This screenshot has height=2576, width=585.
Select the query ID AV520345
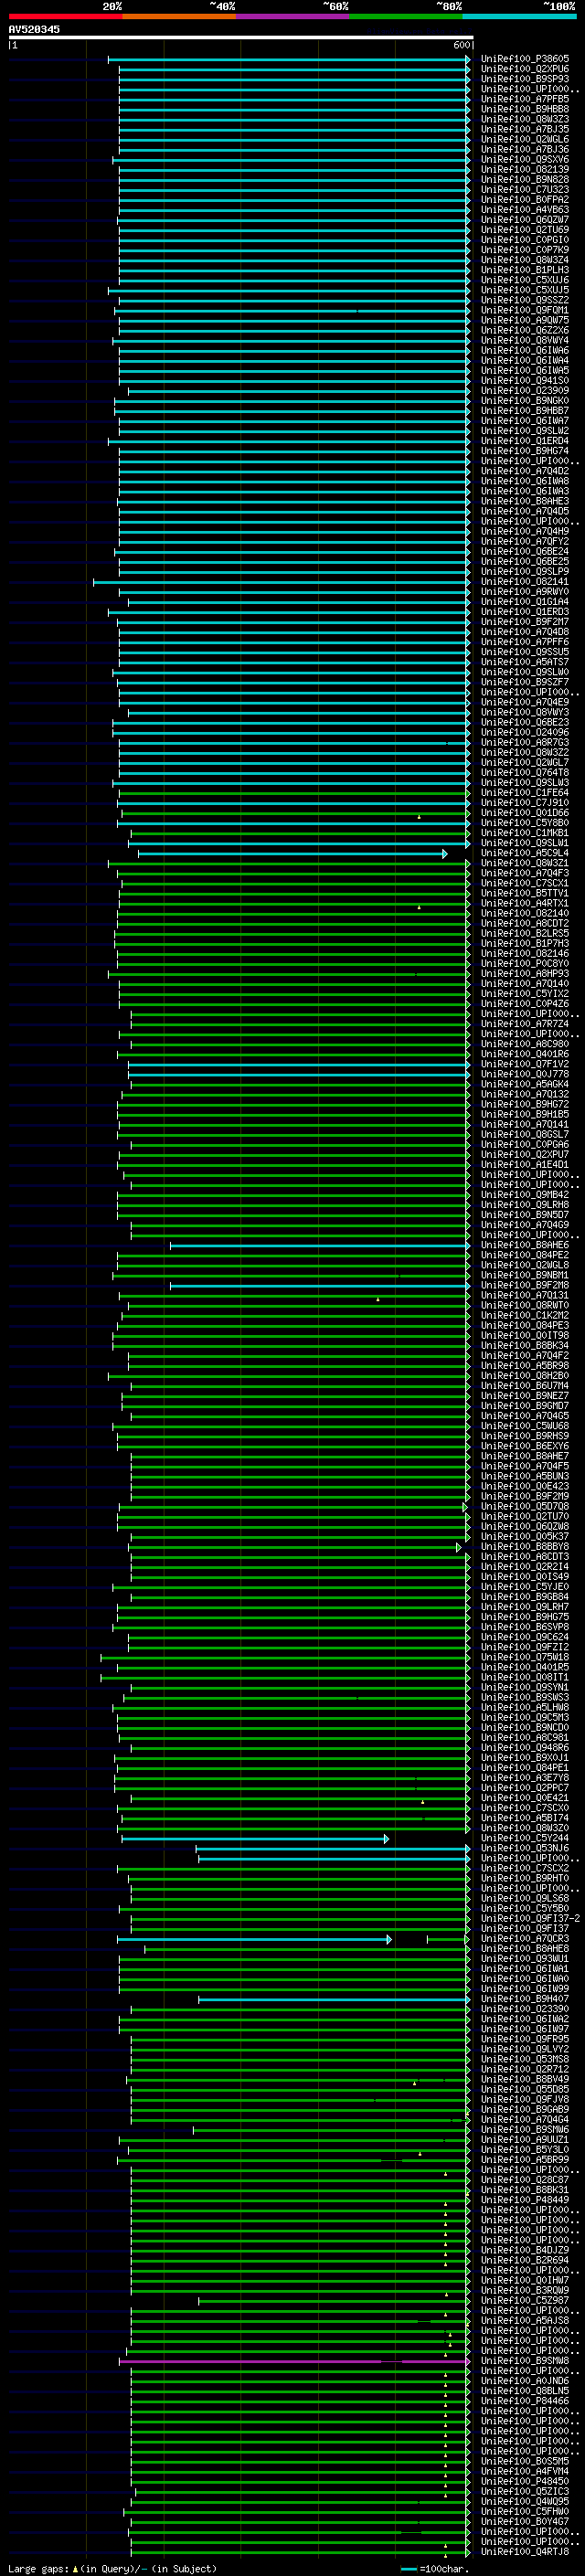(x=34, y=29)
